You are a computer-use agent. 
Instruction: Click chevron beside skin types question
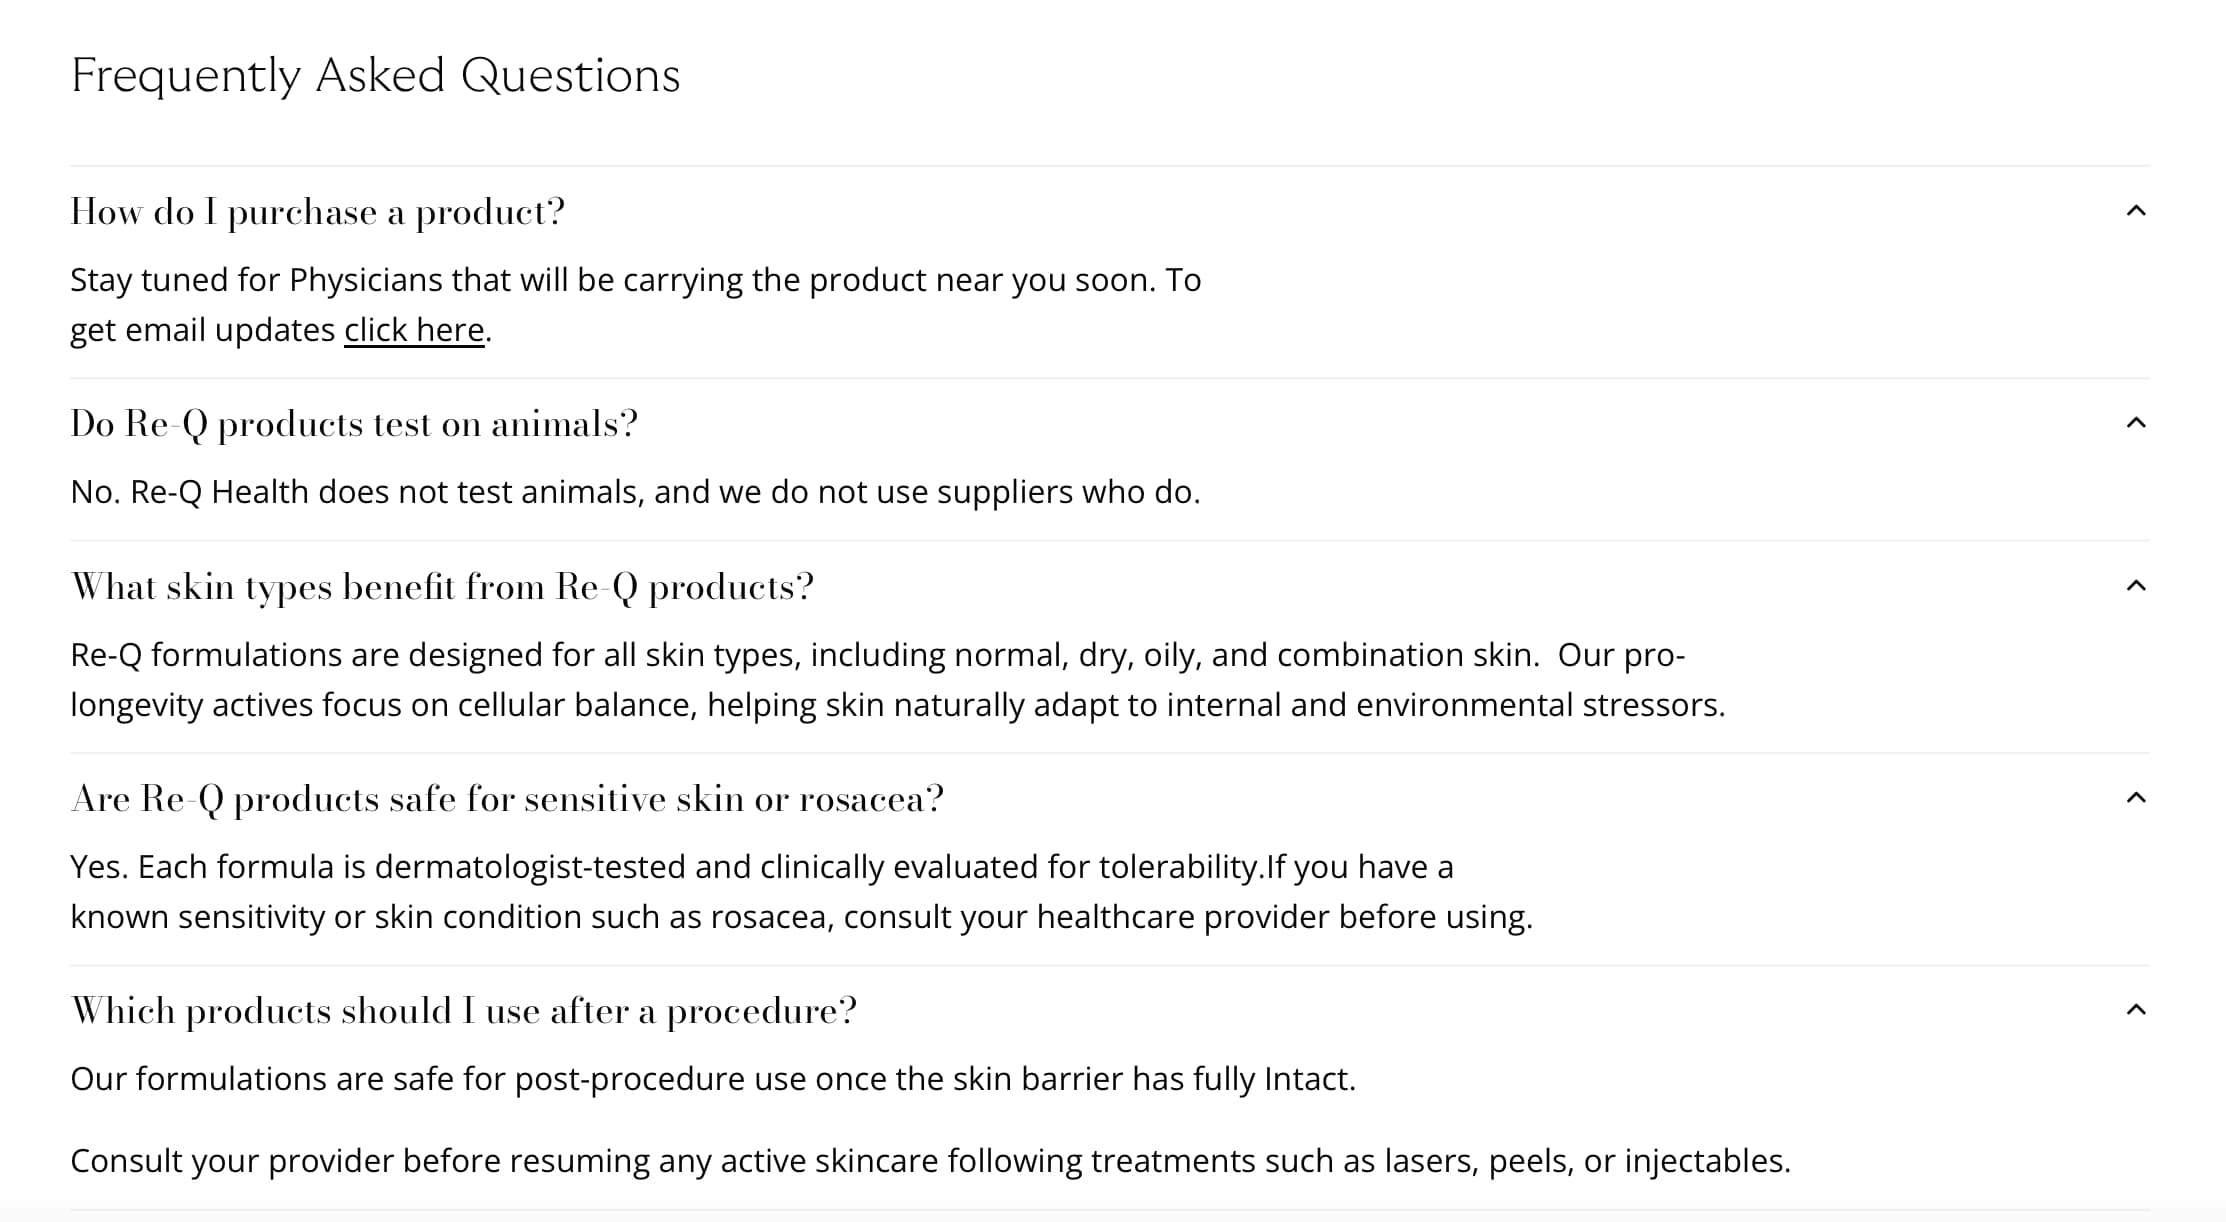click(2135, 586)
